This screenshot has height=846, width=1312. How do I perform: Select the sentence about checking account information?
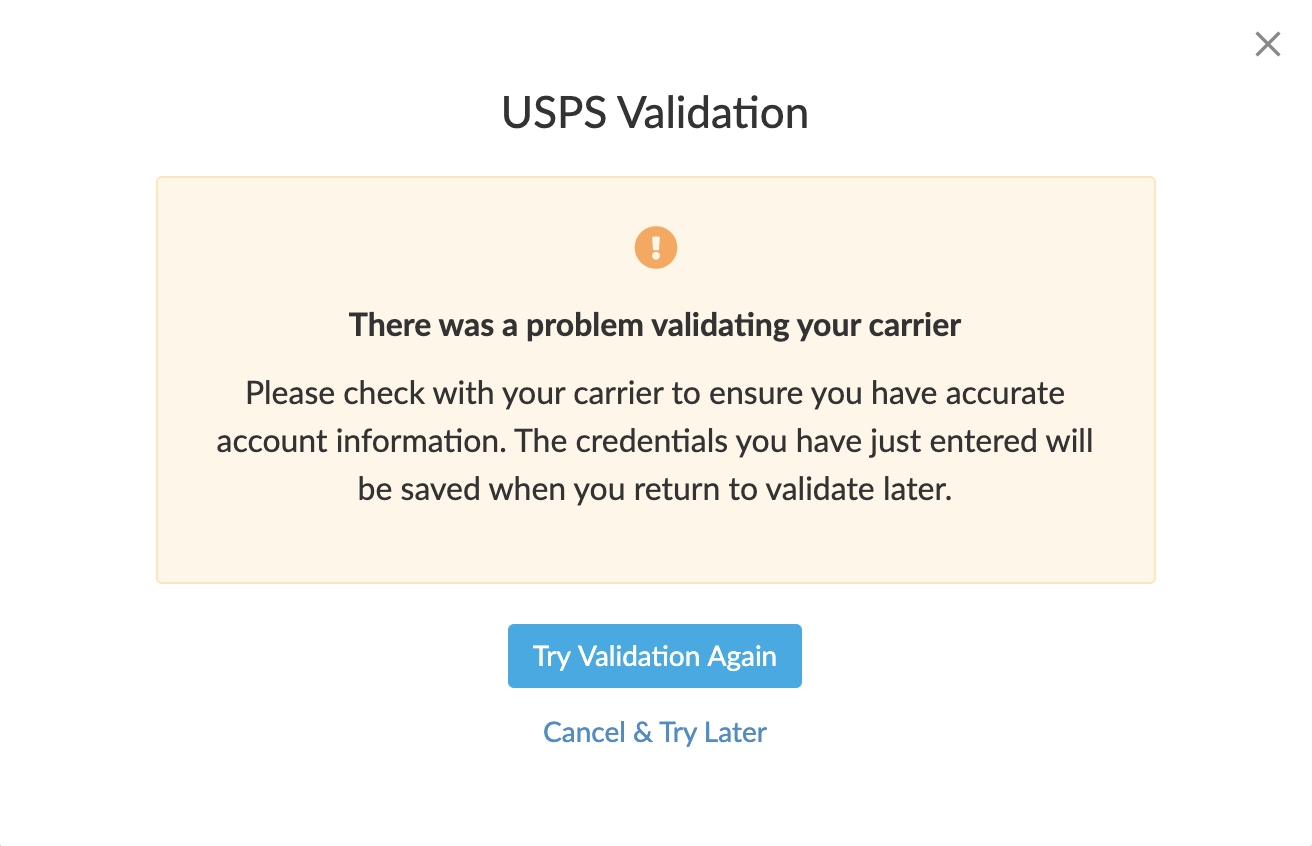pos(655,393)
